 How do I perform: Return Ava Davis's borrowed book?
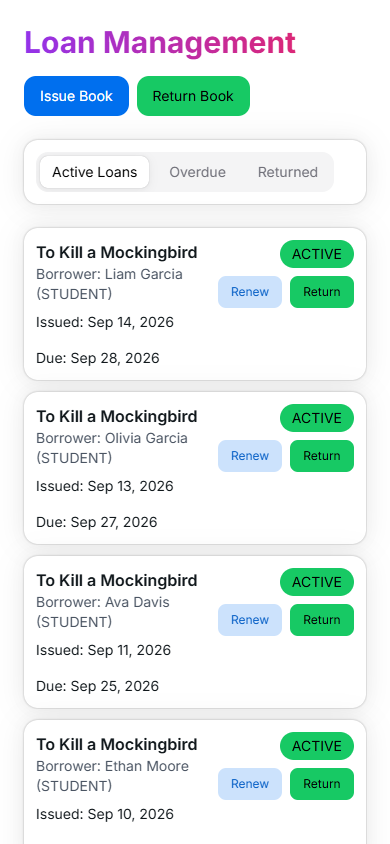click(x=322, y=620)
